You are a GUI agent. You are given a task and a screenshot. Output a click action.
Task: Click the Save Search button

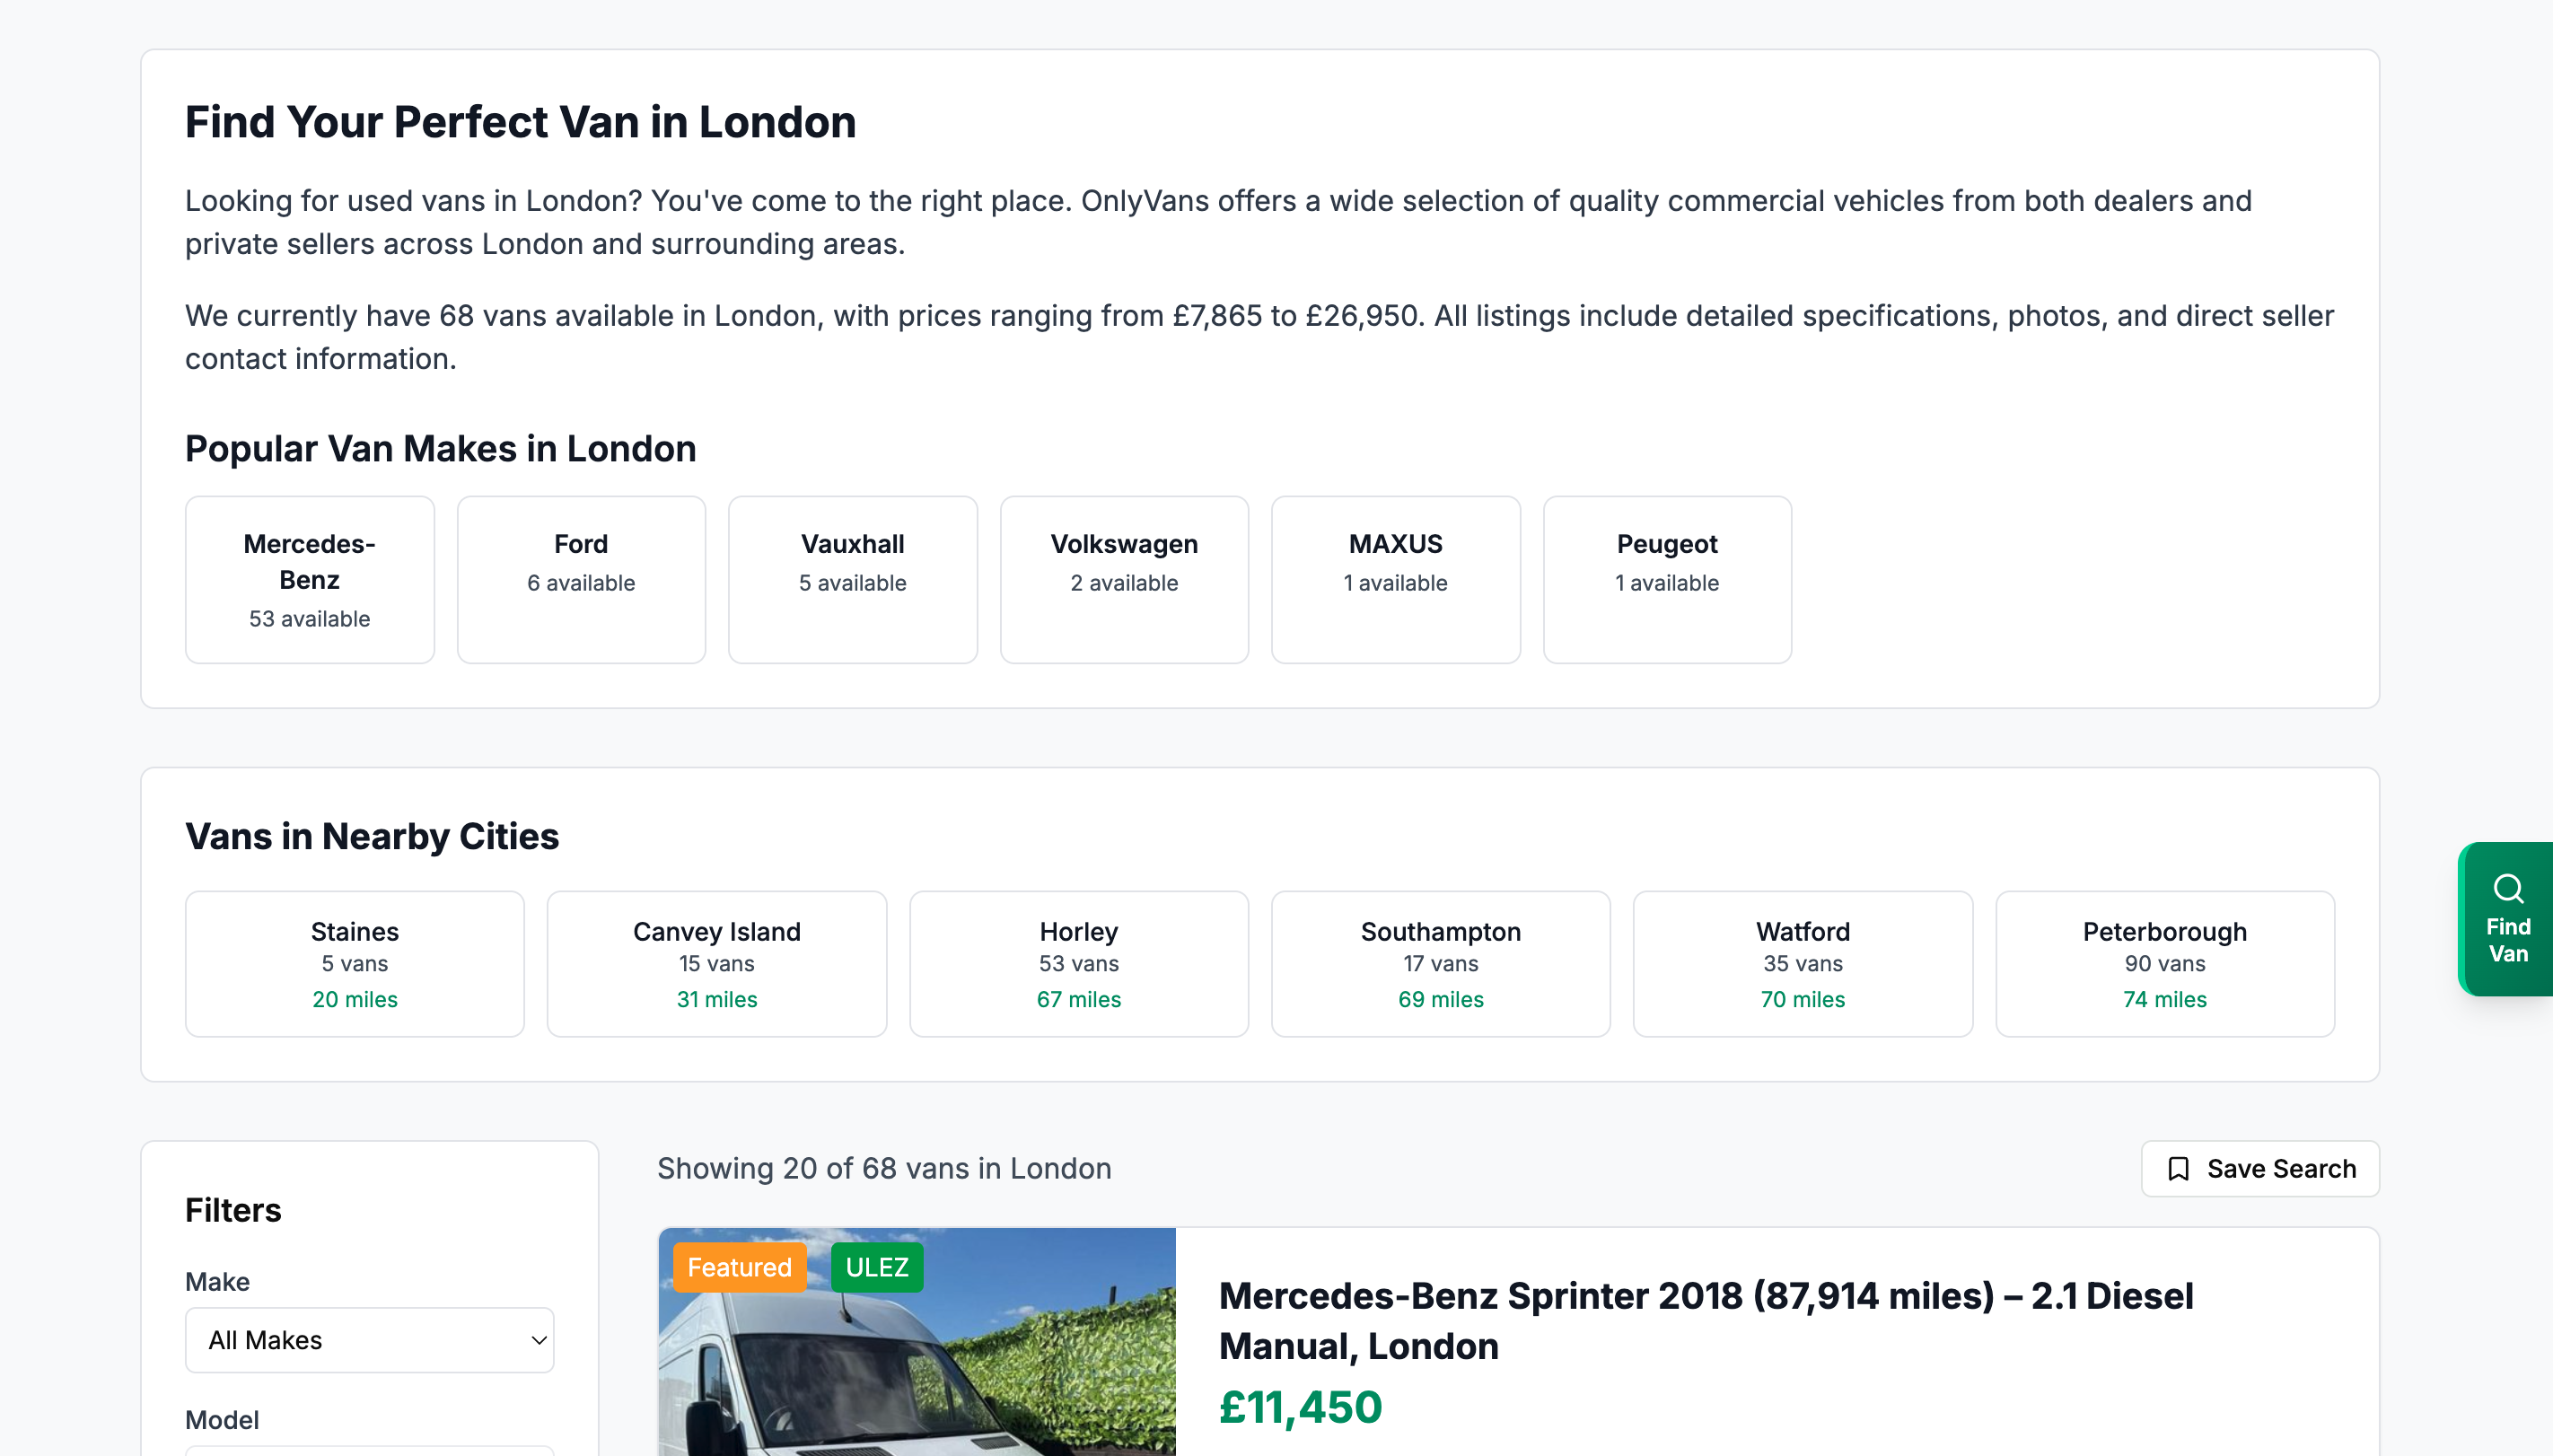[2261, 1168]
